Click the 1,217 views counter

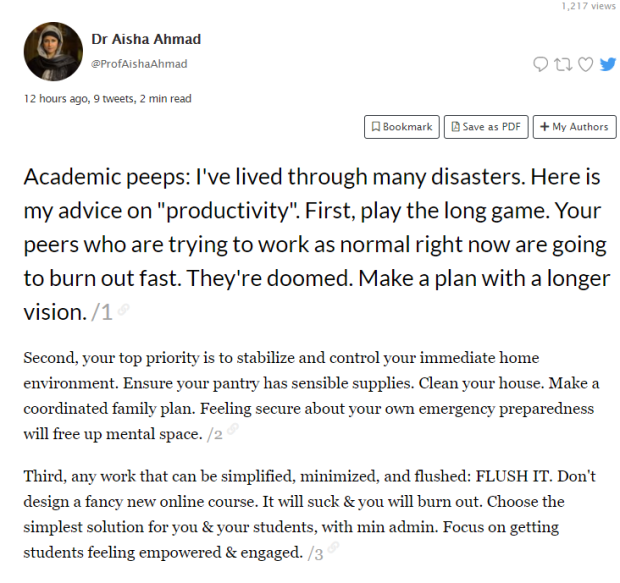point(587,6)
